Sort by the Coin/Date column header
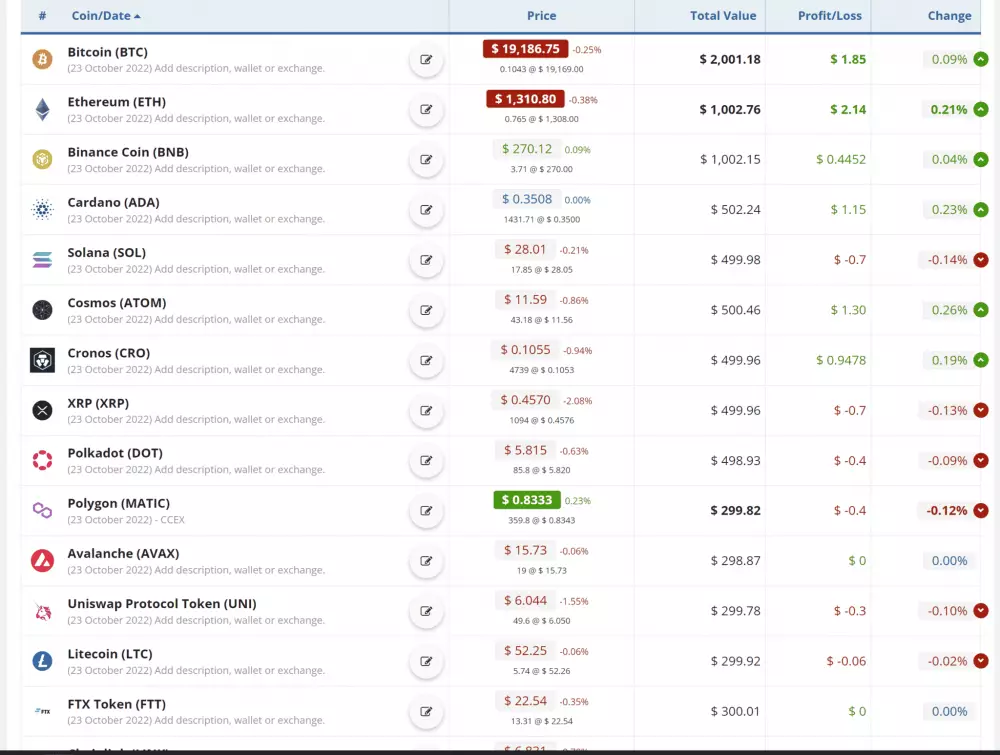Image resolution: width=1000 pixels, height=755 pixels. pos(106,16)
